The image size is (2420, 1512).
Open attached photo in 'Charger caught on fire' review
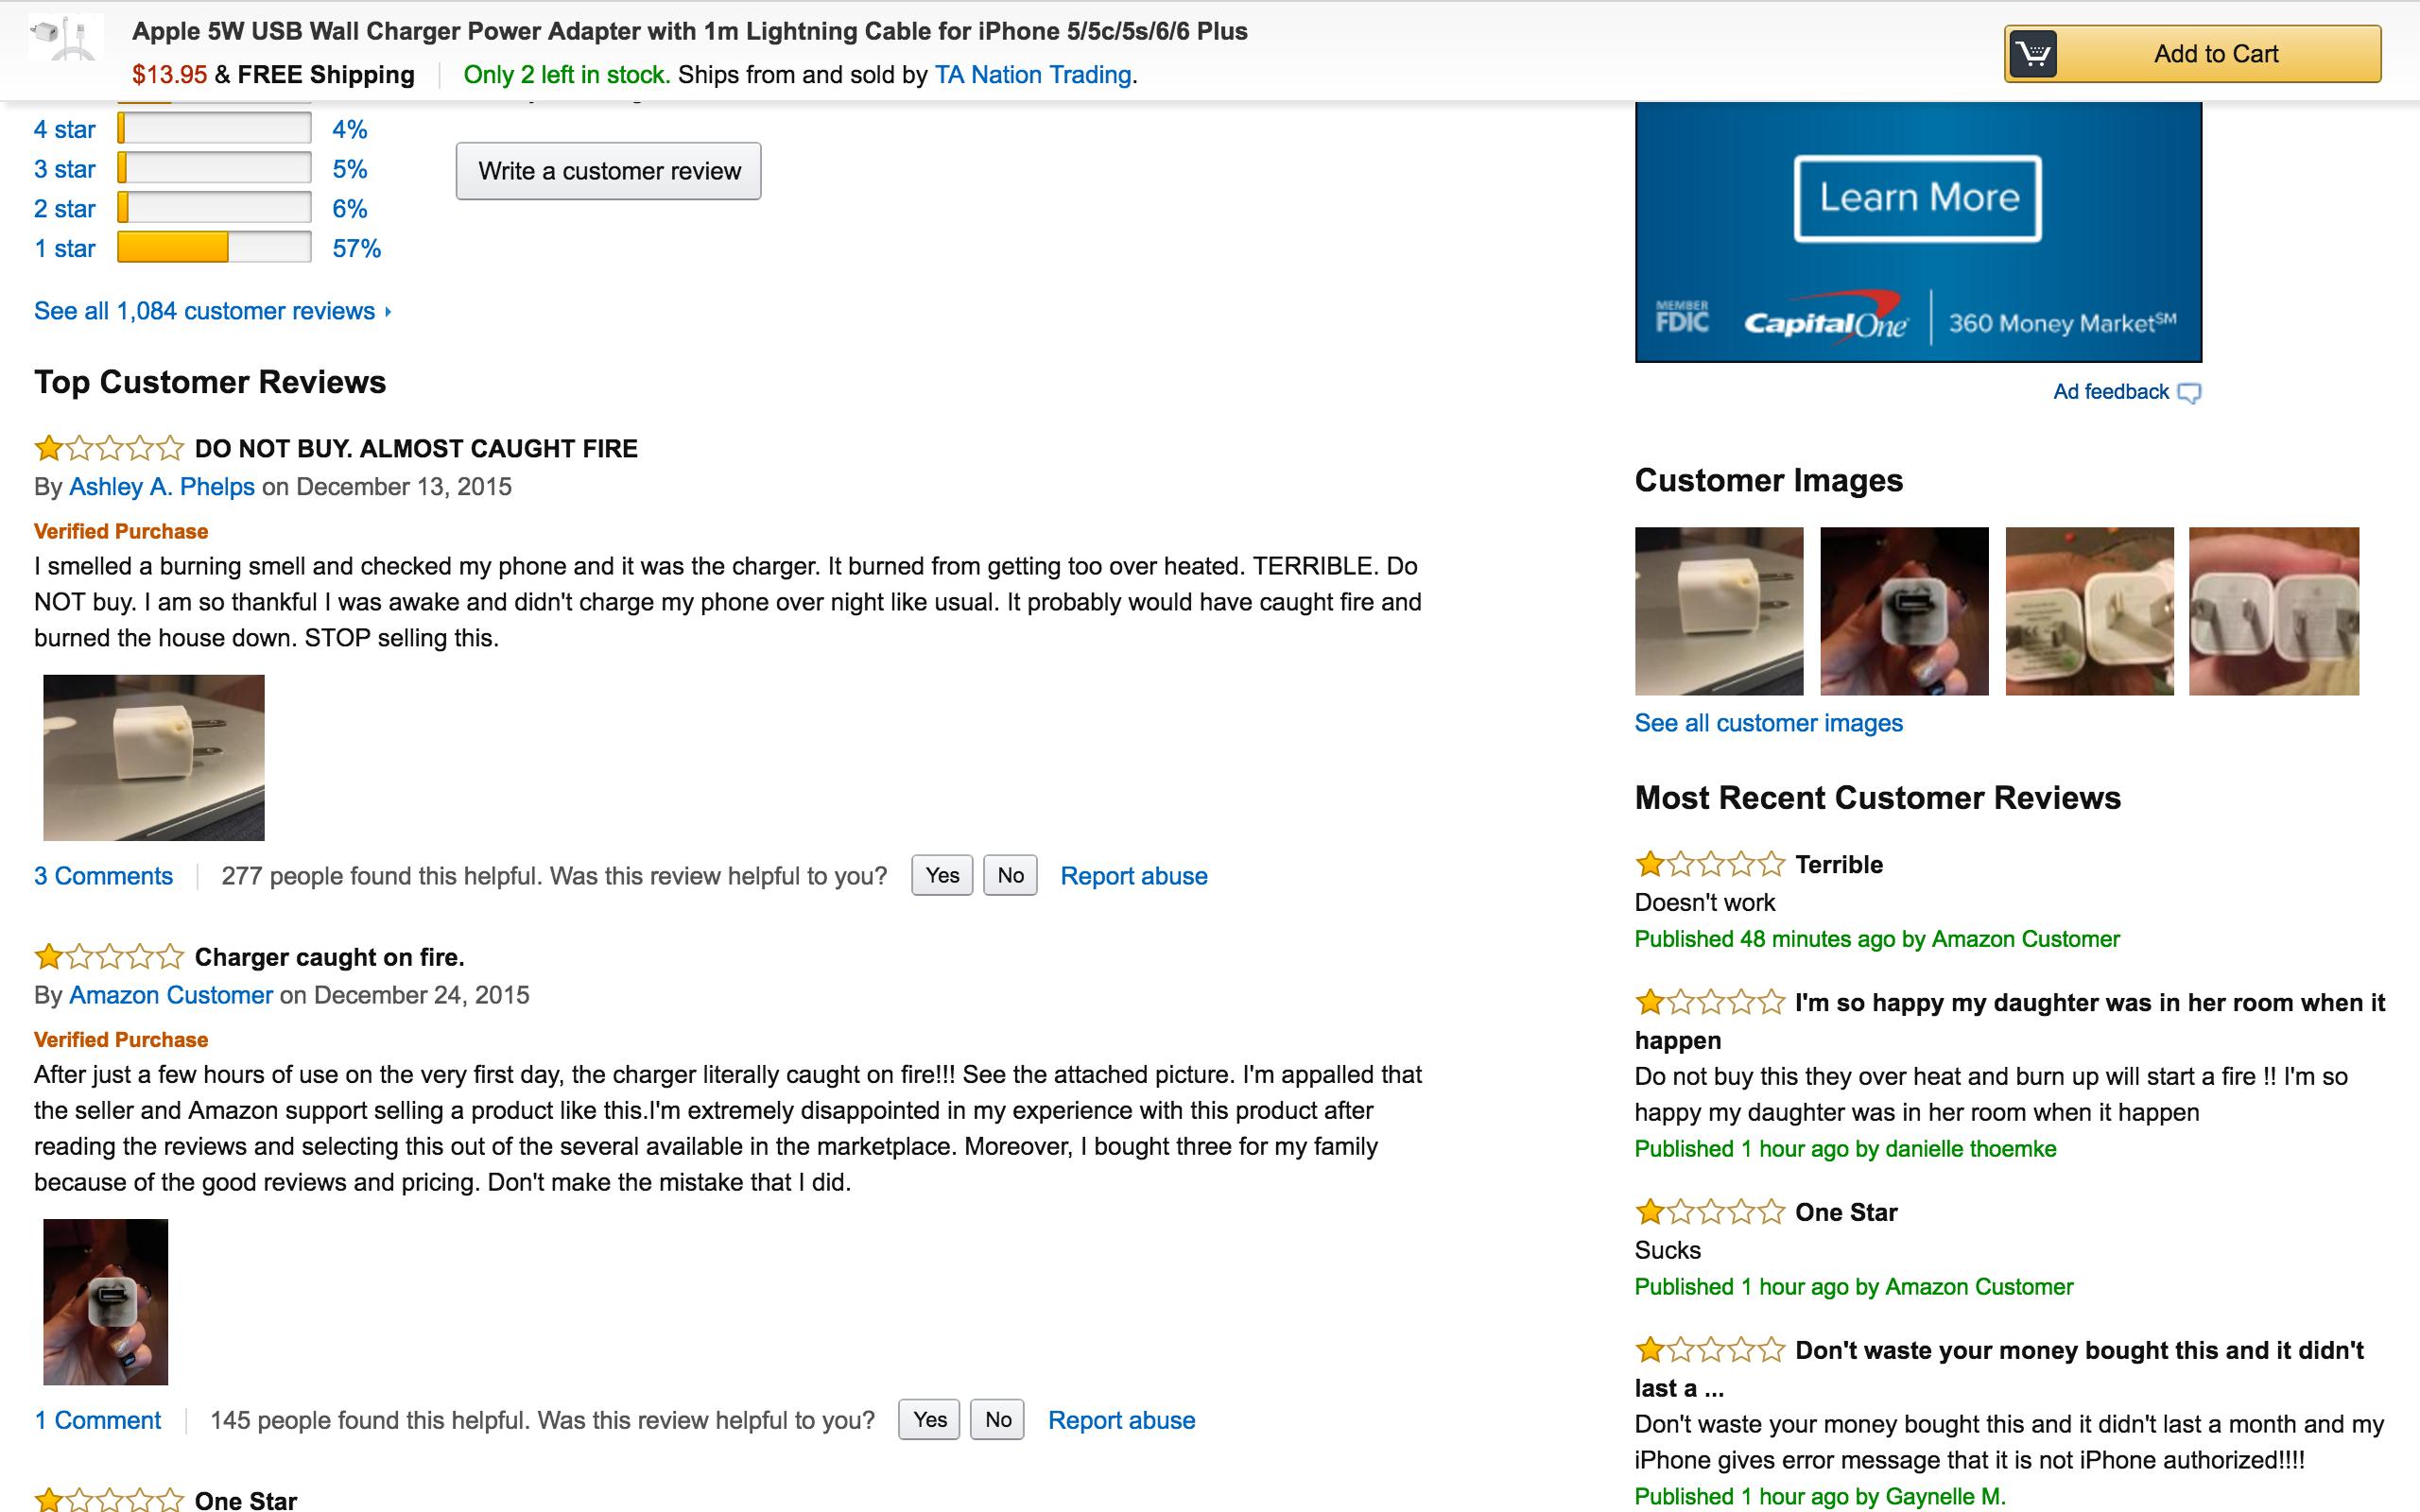(x=106, y=1301)
